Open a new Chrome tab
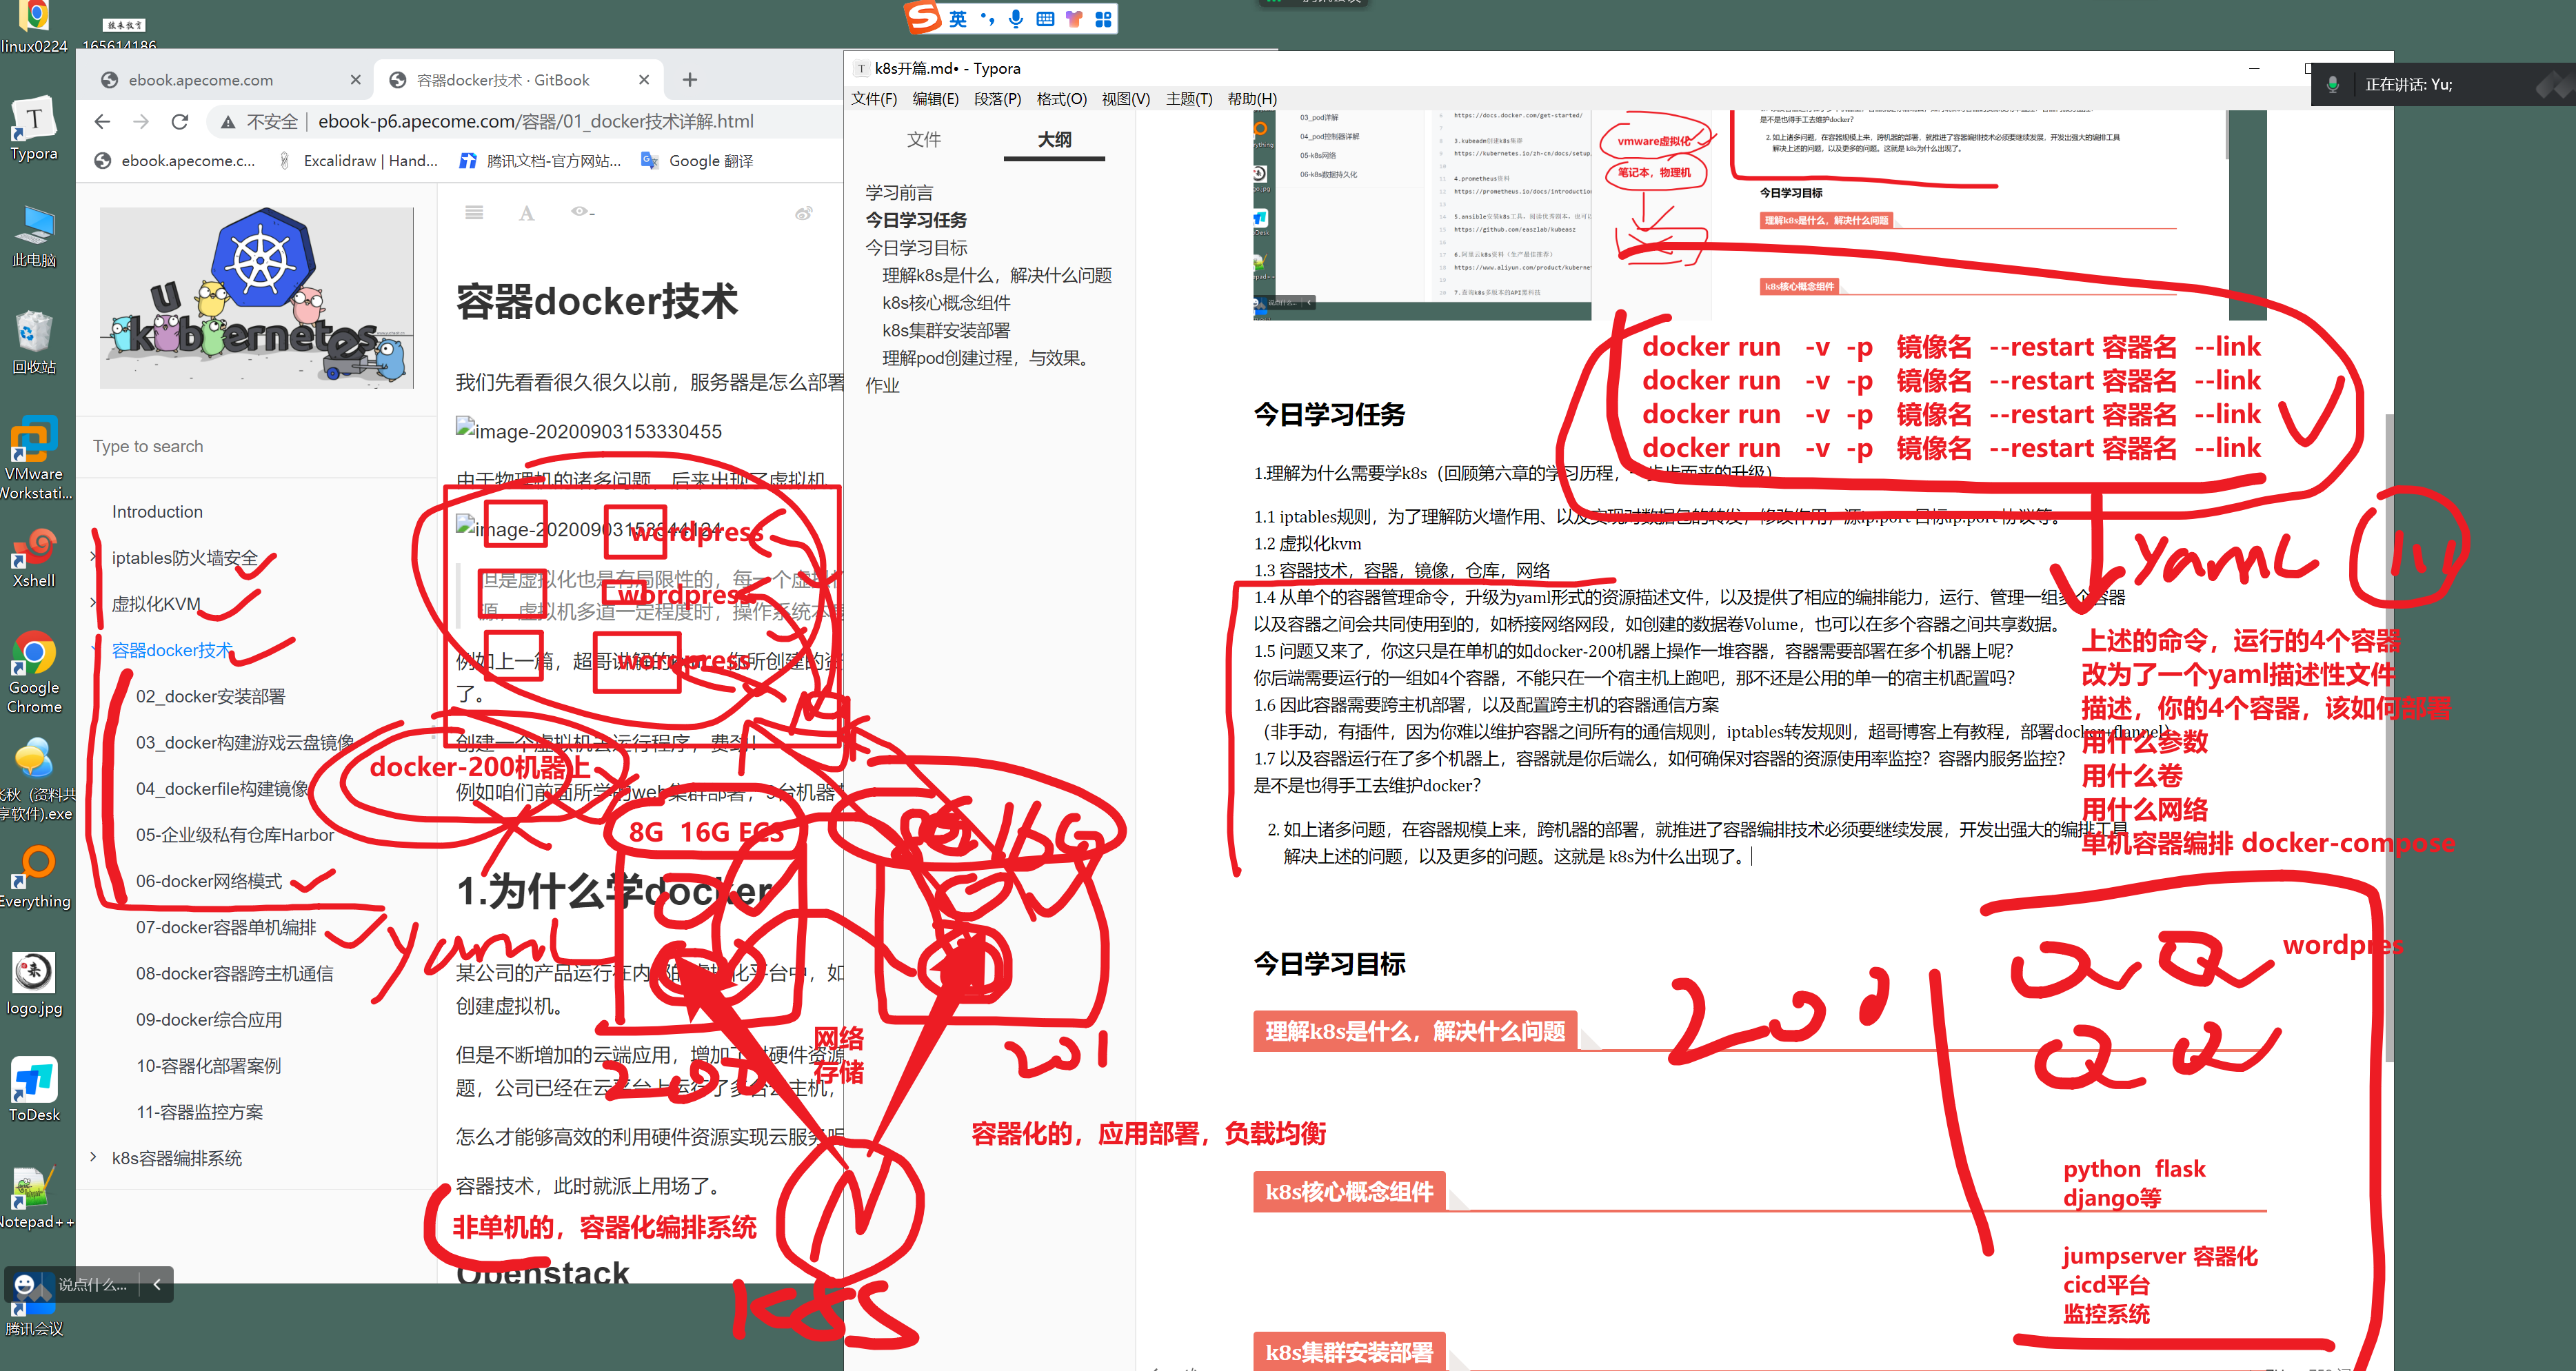Image resolution: width=2576 pixels, height=1371 pixels. [690, 80]
